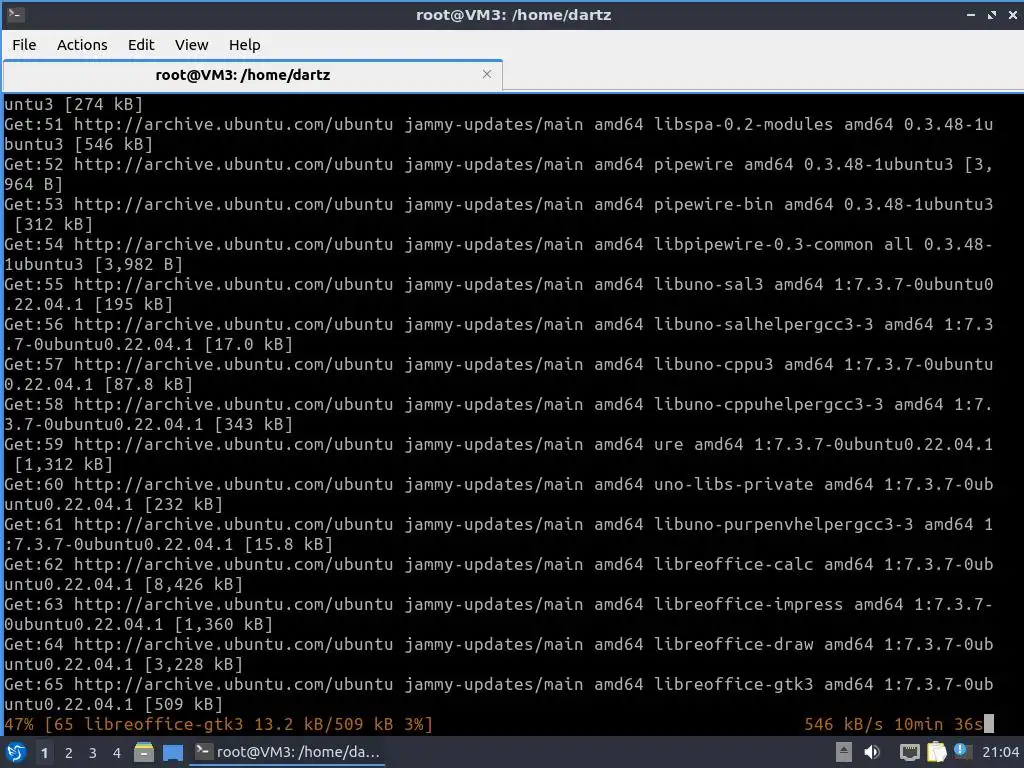Click the 'libreoffice-draw' package name in Get:64

[734, 644]
